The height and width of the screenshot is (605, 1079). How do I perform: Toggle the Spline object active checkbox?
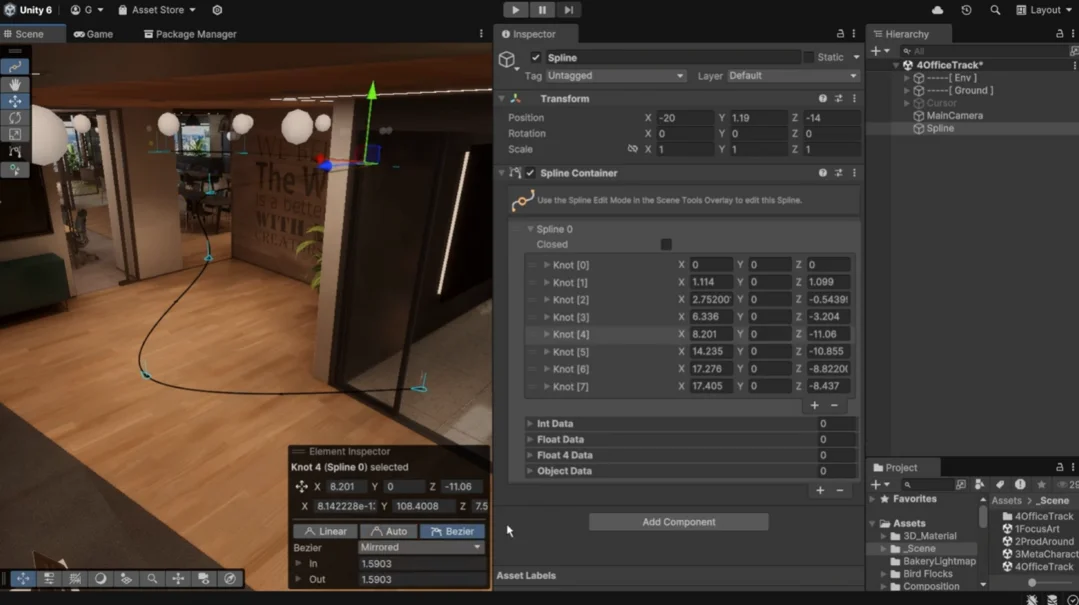[535, 58]
